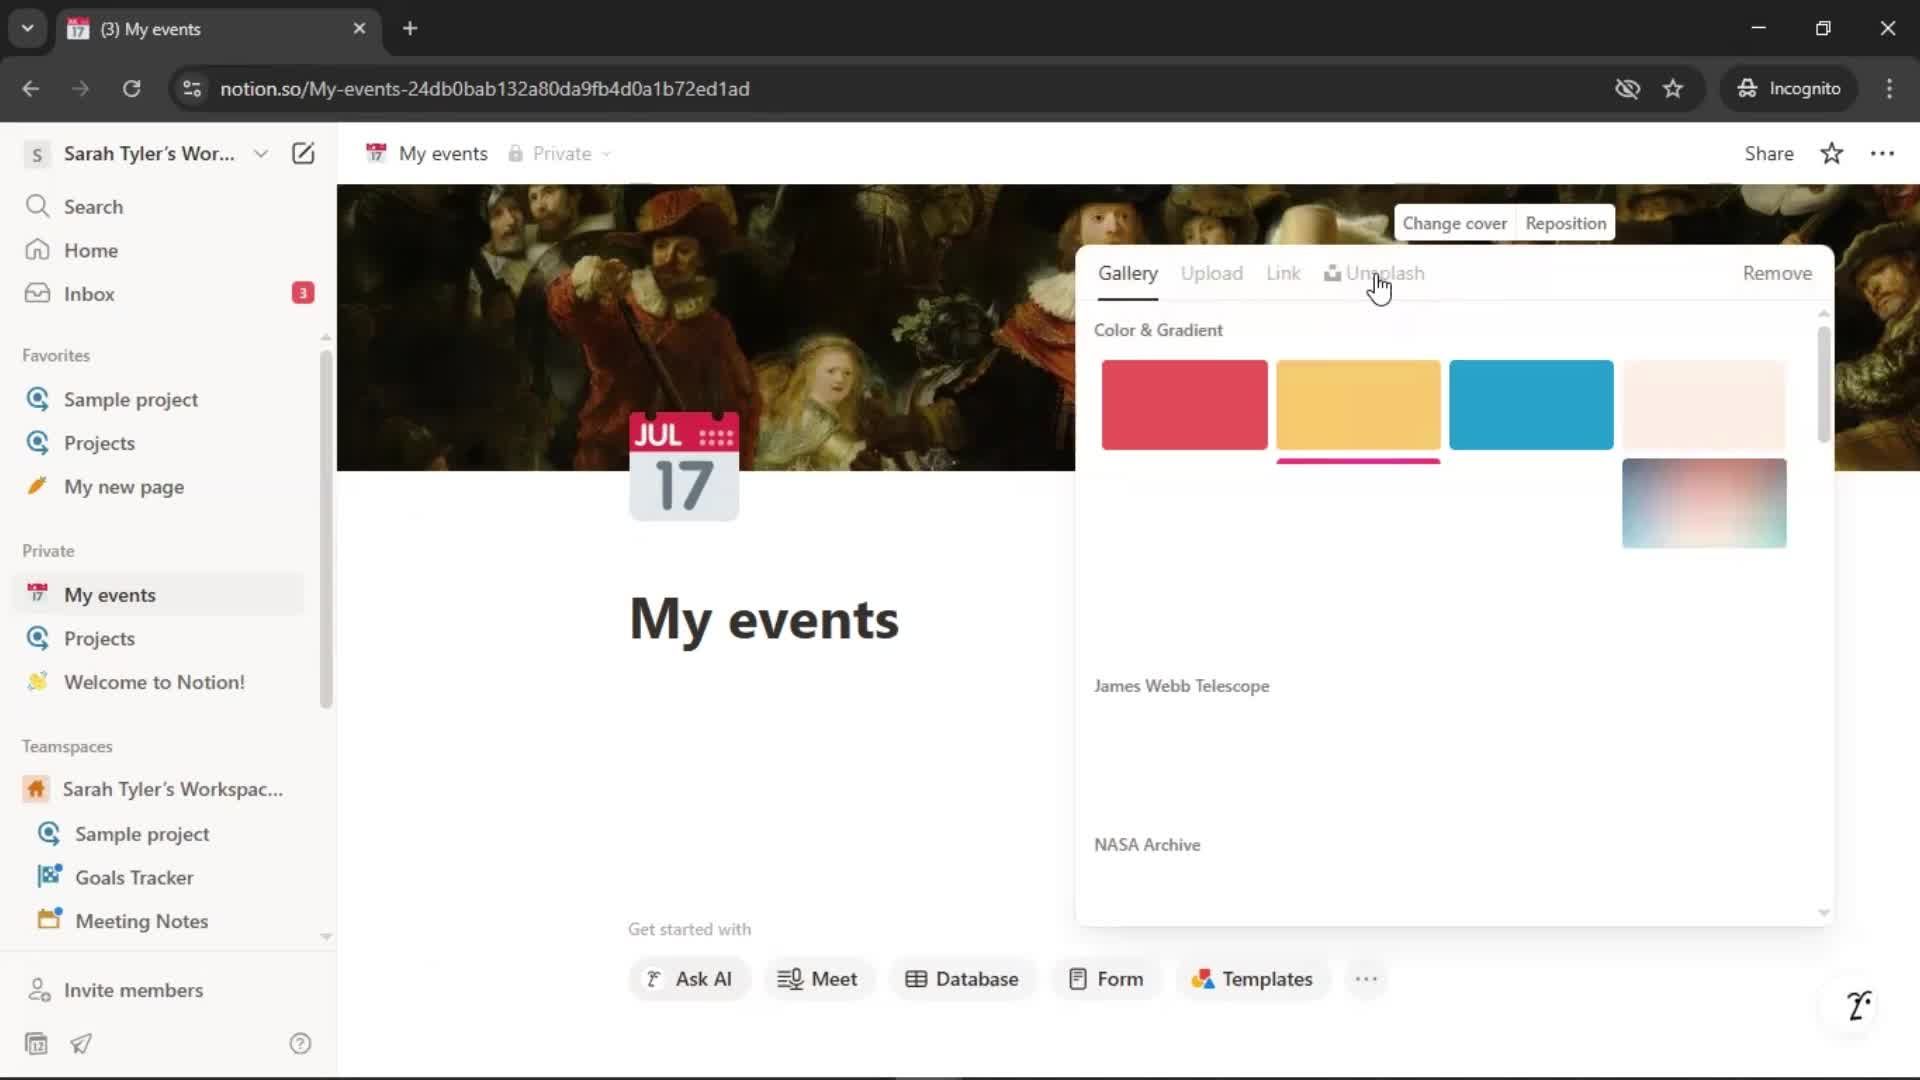Screen dimensions: 1920x1080
Task: Reload the browser page
Action: 131,88
